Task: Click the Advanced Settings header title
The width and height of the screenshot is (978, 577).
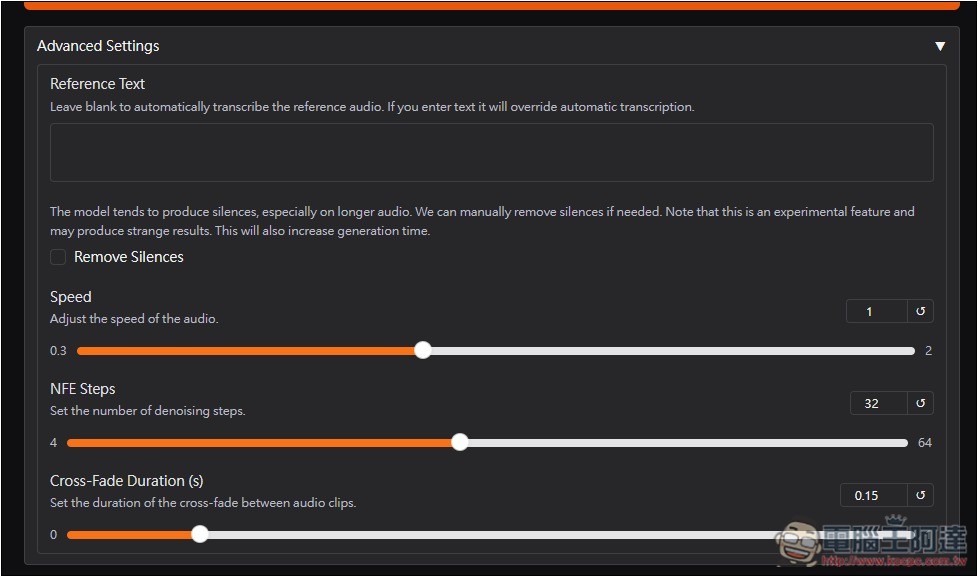Action: tap(98, 46)
